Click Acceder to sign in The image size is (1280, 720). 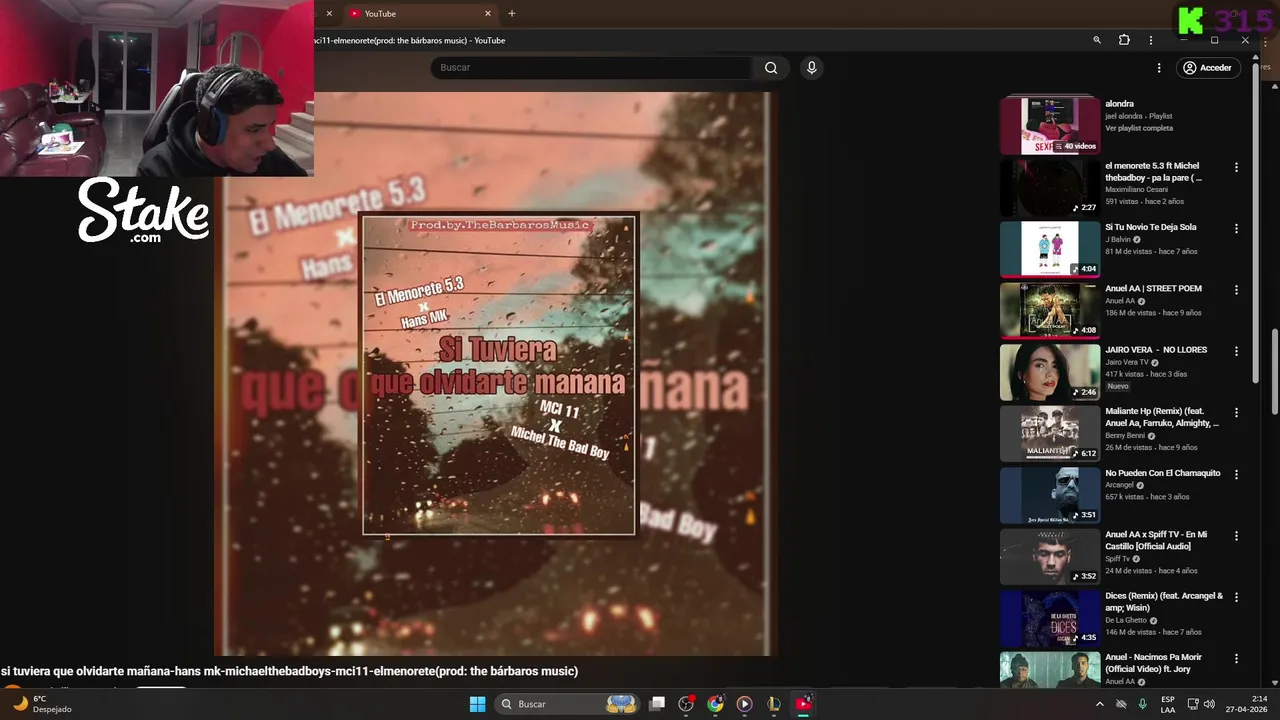point(1207,68)
